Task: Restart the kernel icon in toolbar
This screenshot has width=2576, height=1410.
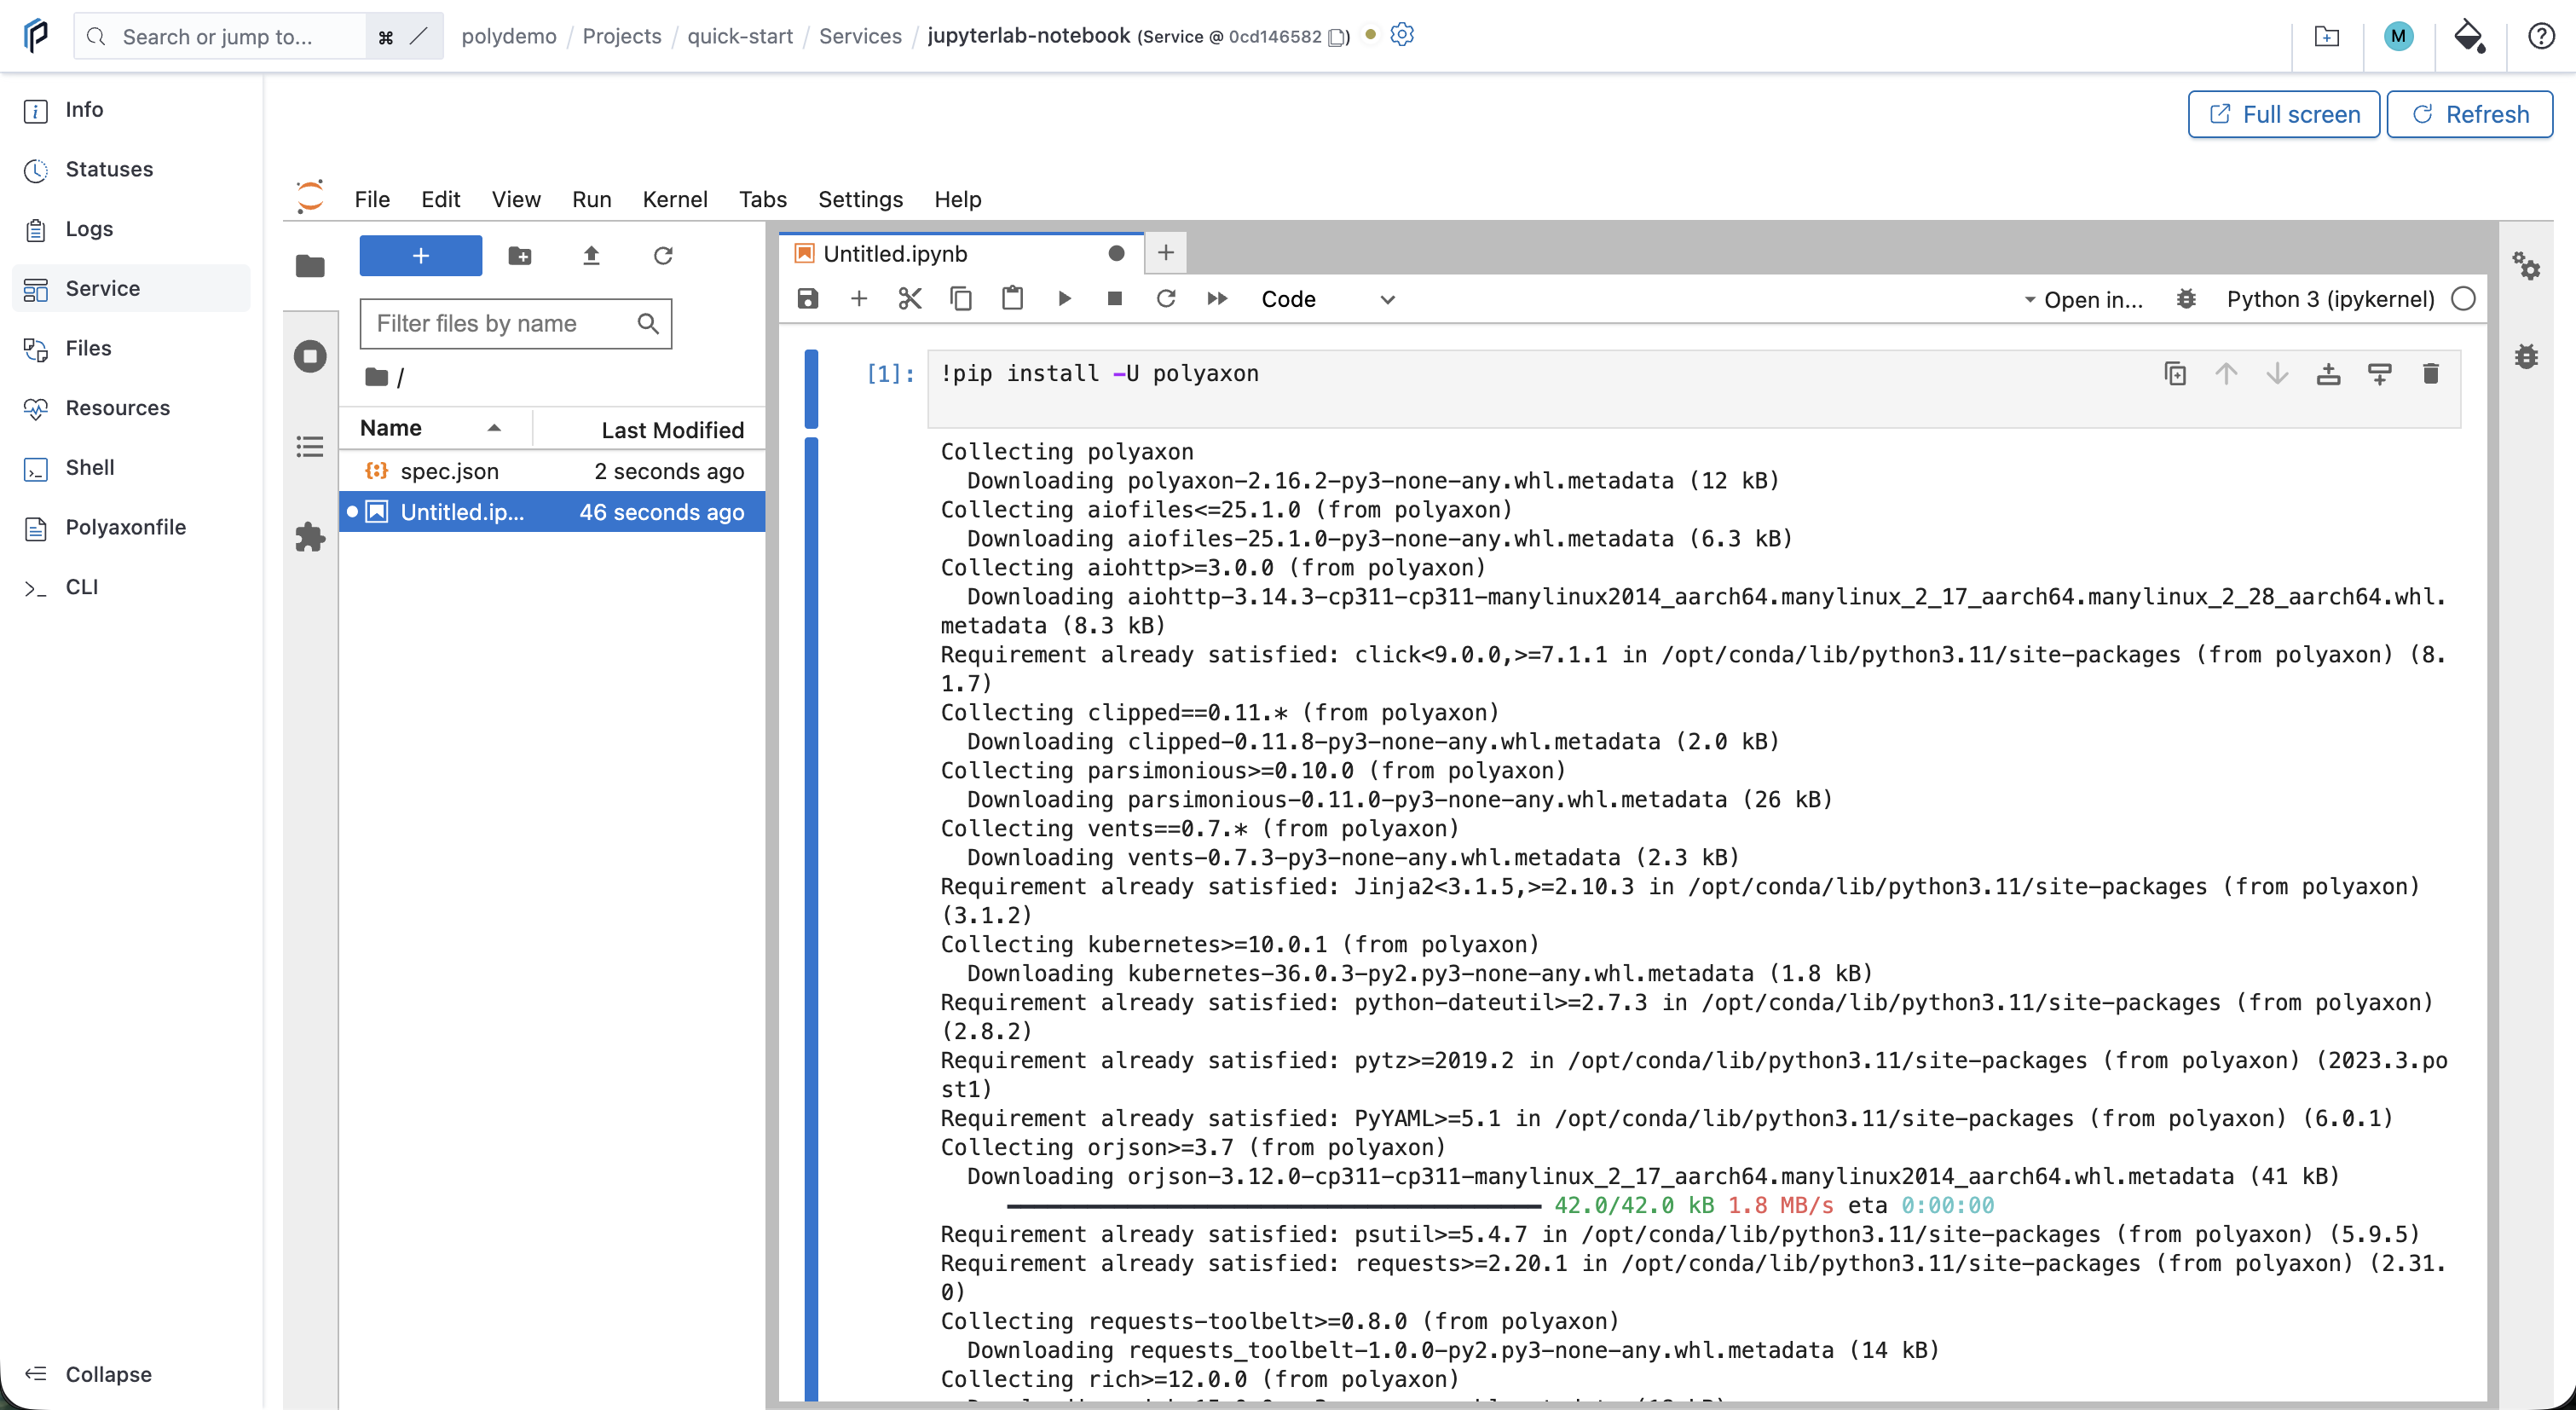Action: point(1166,298)
